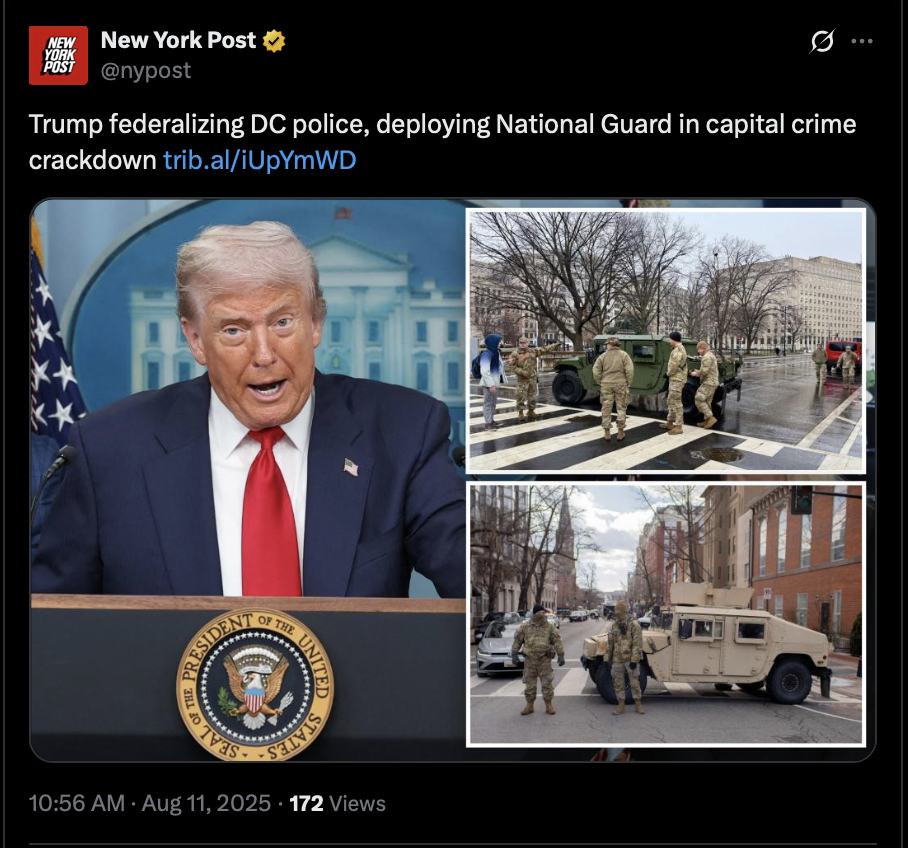Follow the trib.al/iUpYmWD article link
Image resolution: width=908 pixels, height=848 pixels.
(259, 160)
